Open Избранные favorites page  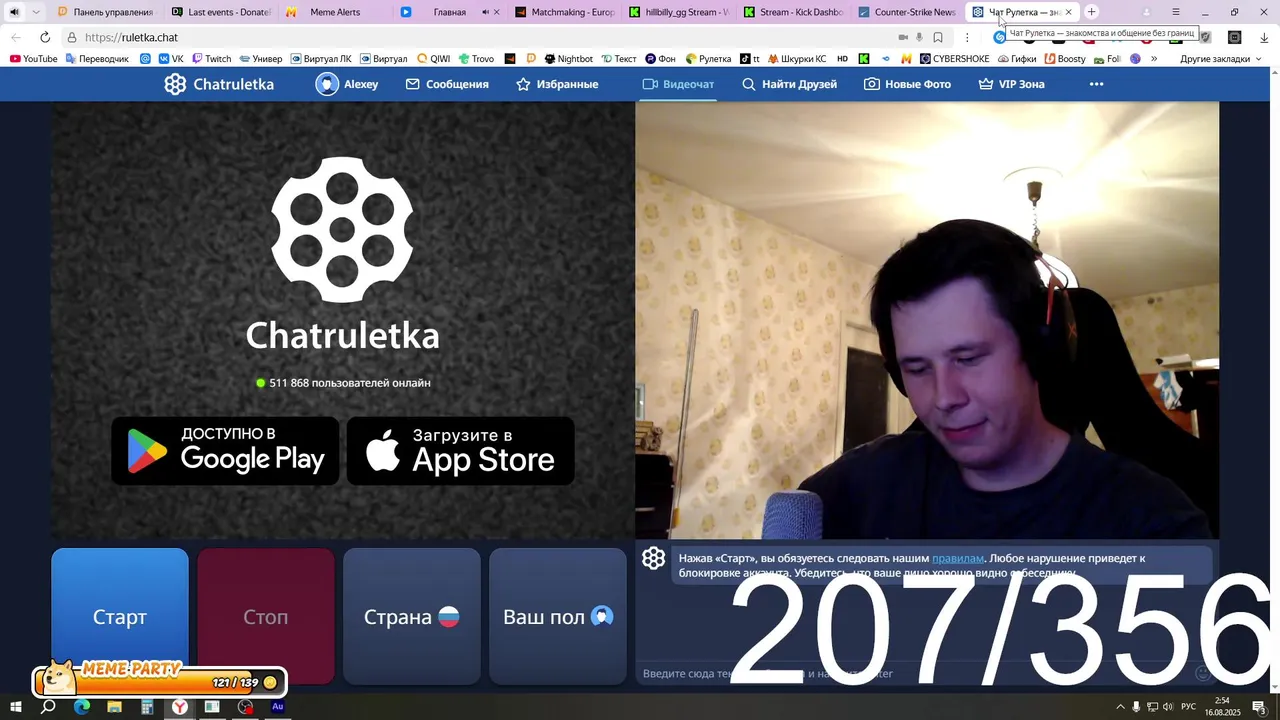(557, 84)
